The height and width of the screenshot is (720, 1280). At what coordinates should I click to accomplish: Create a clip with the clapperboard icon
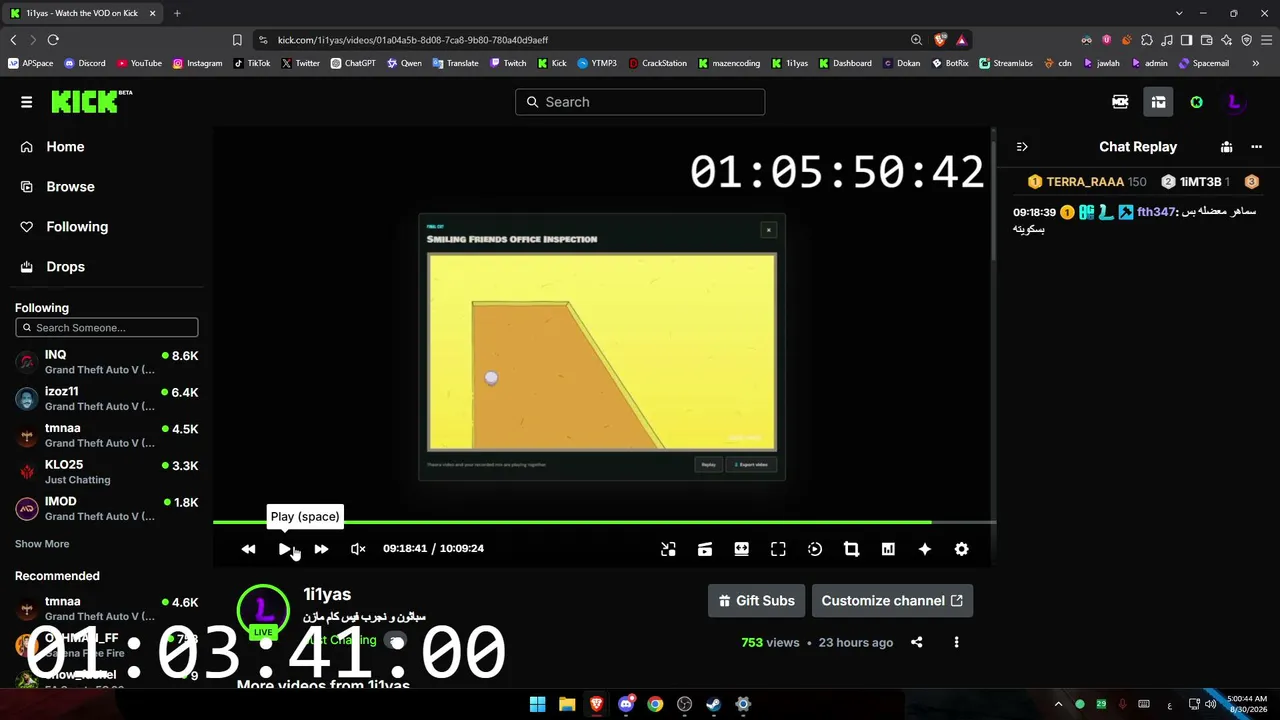pyautogui.click(x=705, y=549)
